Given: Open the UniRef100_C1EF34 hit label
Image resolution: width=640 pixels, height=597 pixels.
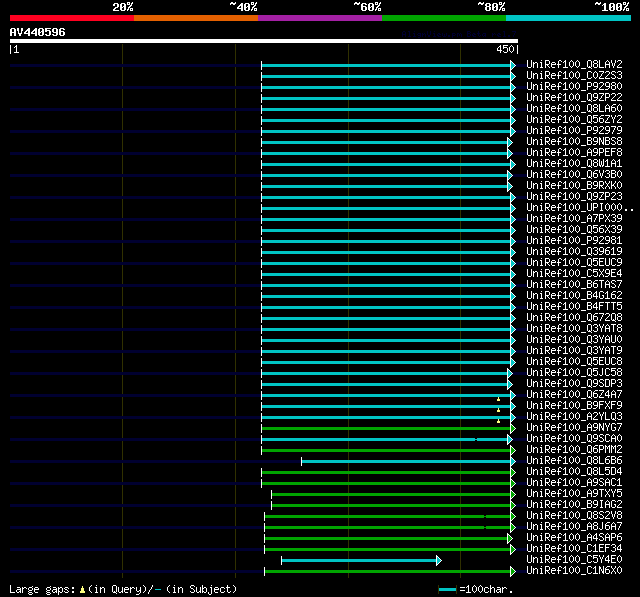Looking at the screenshot, I should click(574, 549).
